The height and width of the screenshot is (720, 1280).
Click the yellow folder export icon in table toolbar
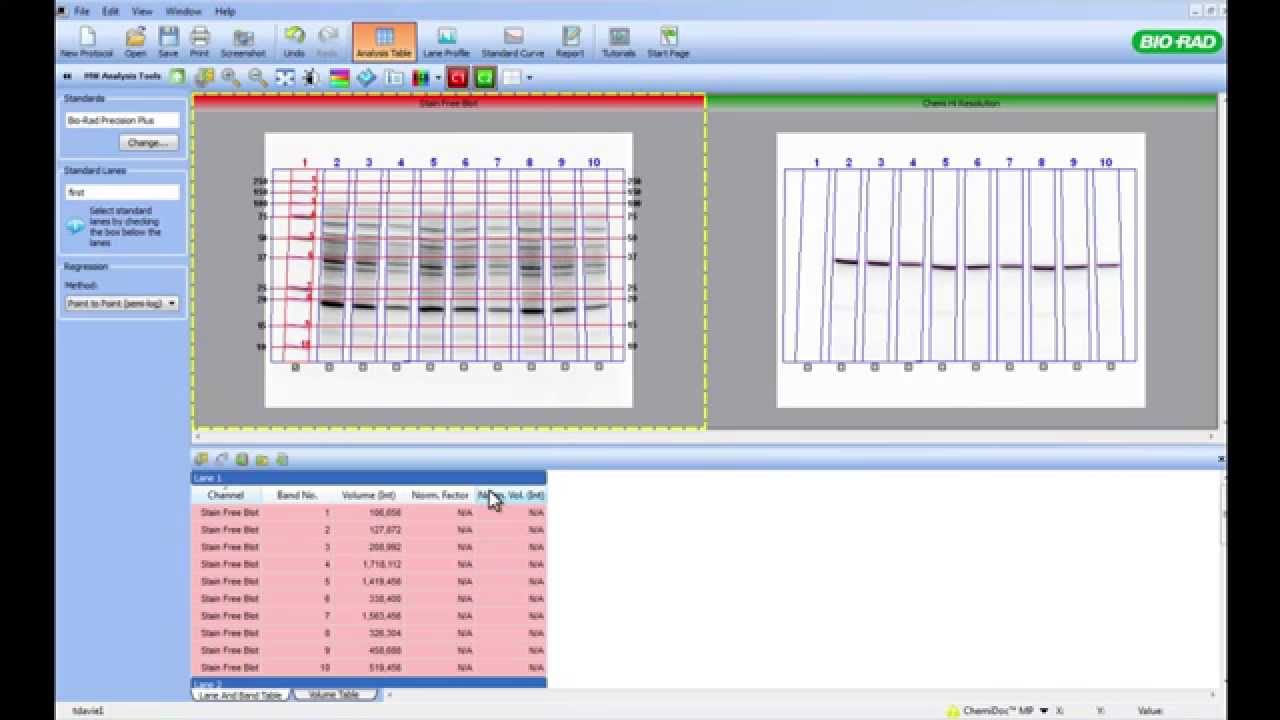tap(262, 459)
